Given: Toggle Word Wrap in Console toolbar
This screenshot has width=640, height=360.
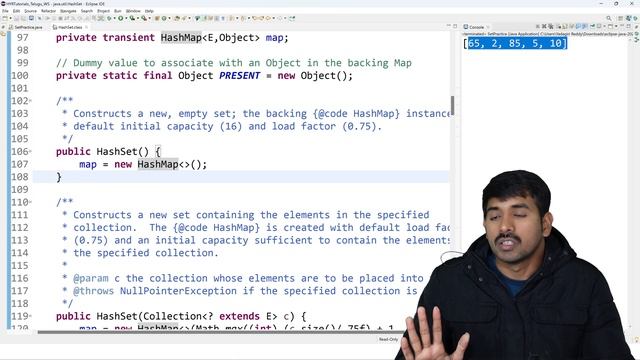Looking at the screenshot, I should [x=571, y=27].
